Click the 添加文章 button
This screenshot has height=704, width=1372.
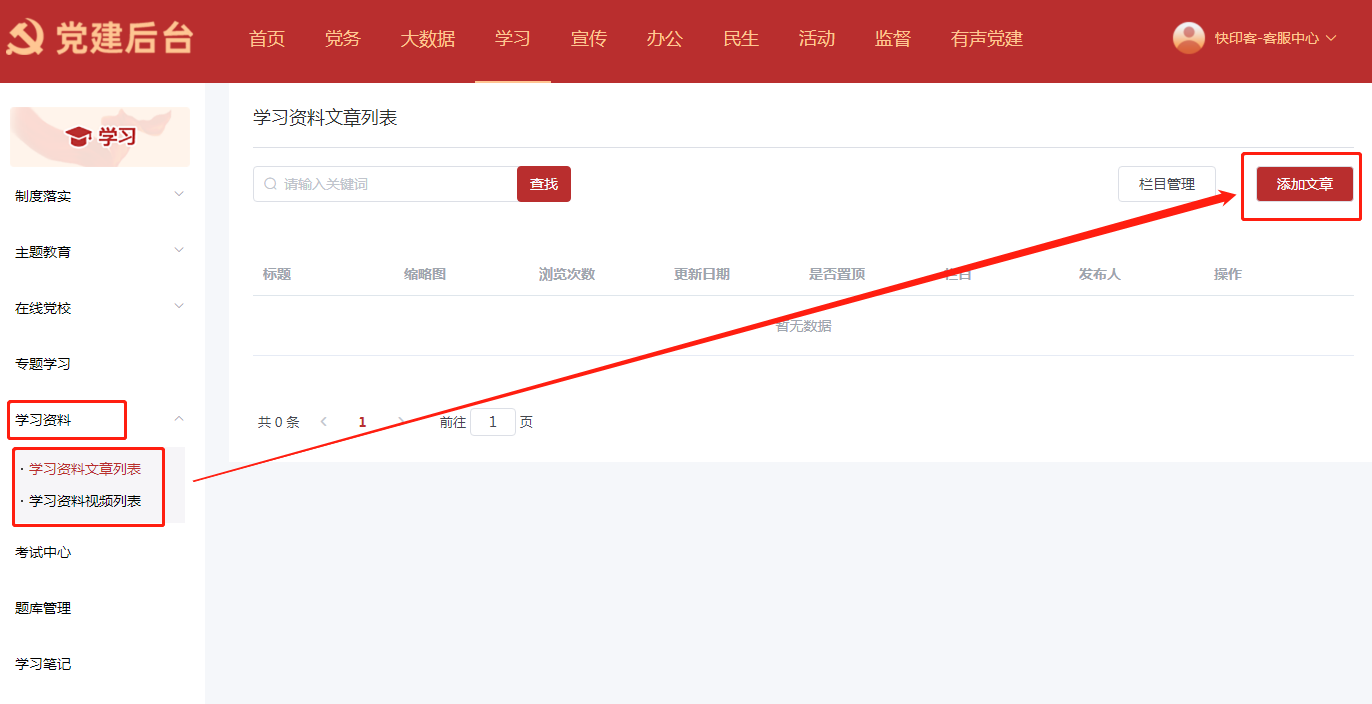1304,184
